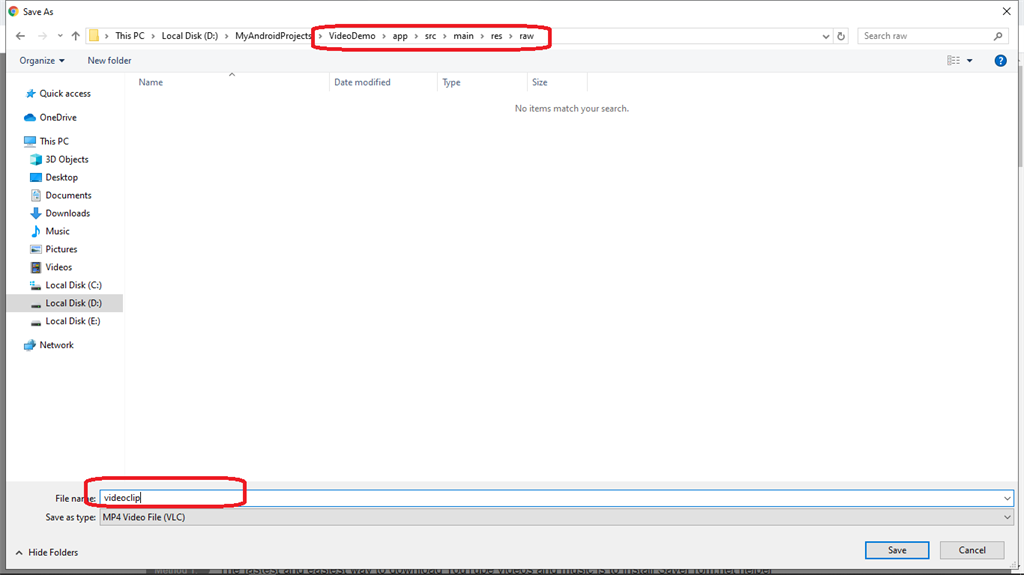Open more view options dropdown
This screenshot has height=575, width=1024.
point(969,61)
